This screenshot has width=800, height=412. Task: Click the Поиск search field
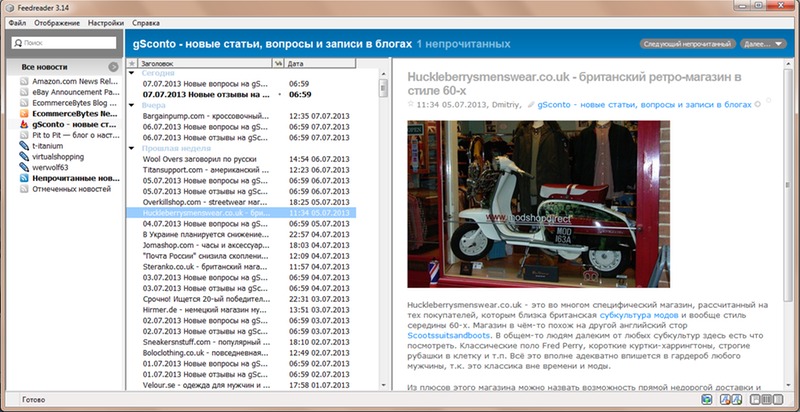64,43
